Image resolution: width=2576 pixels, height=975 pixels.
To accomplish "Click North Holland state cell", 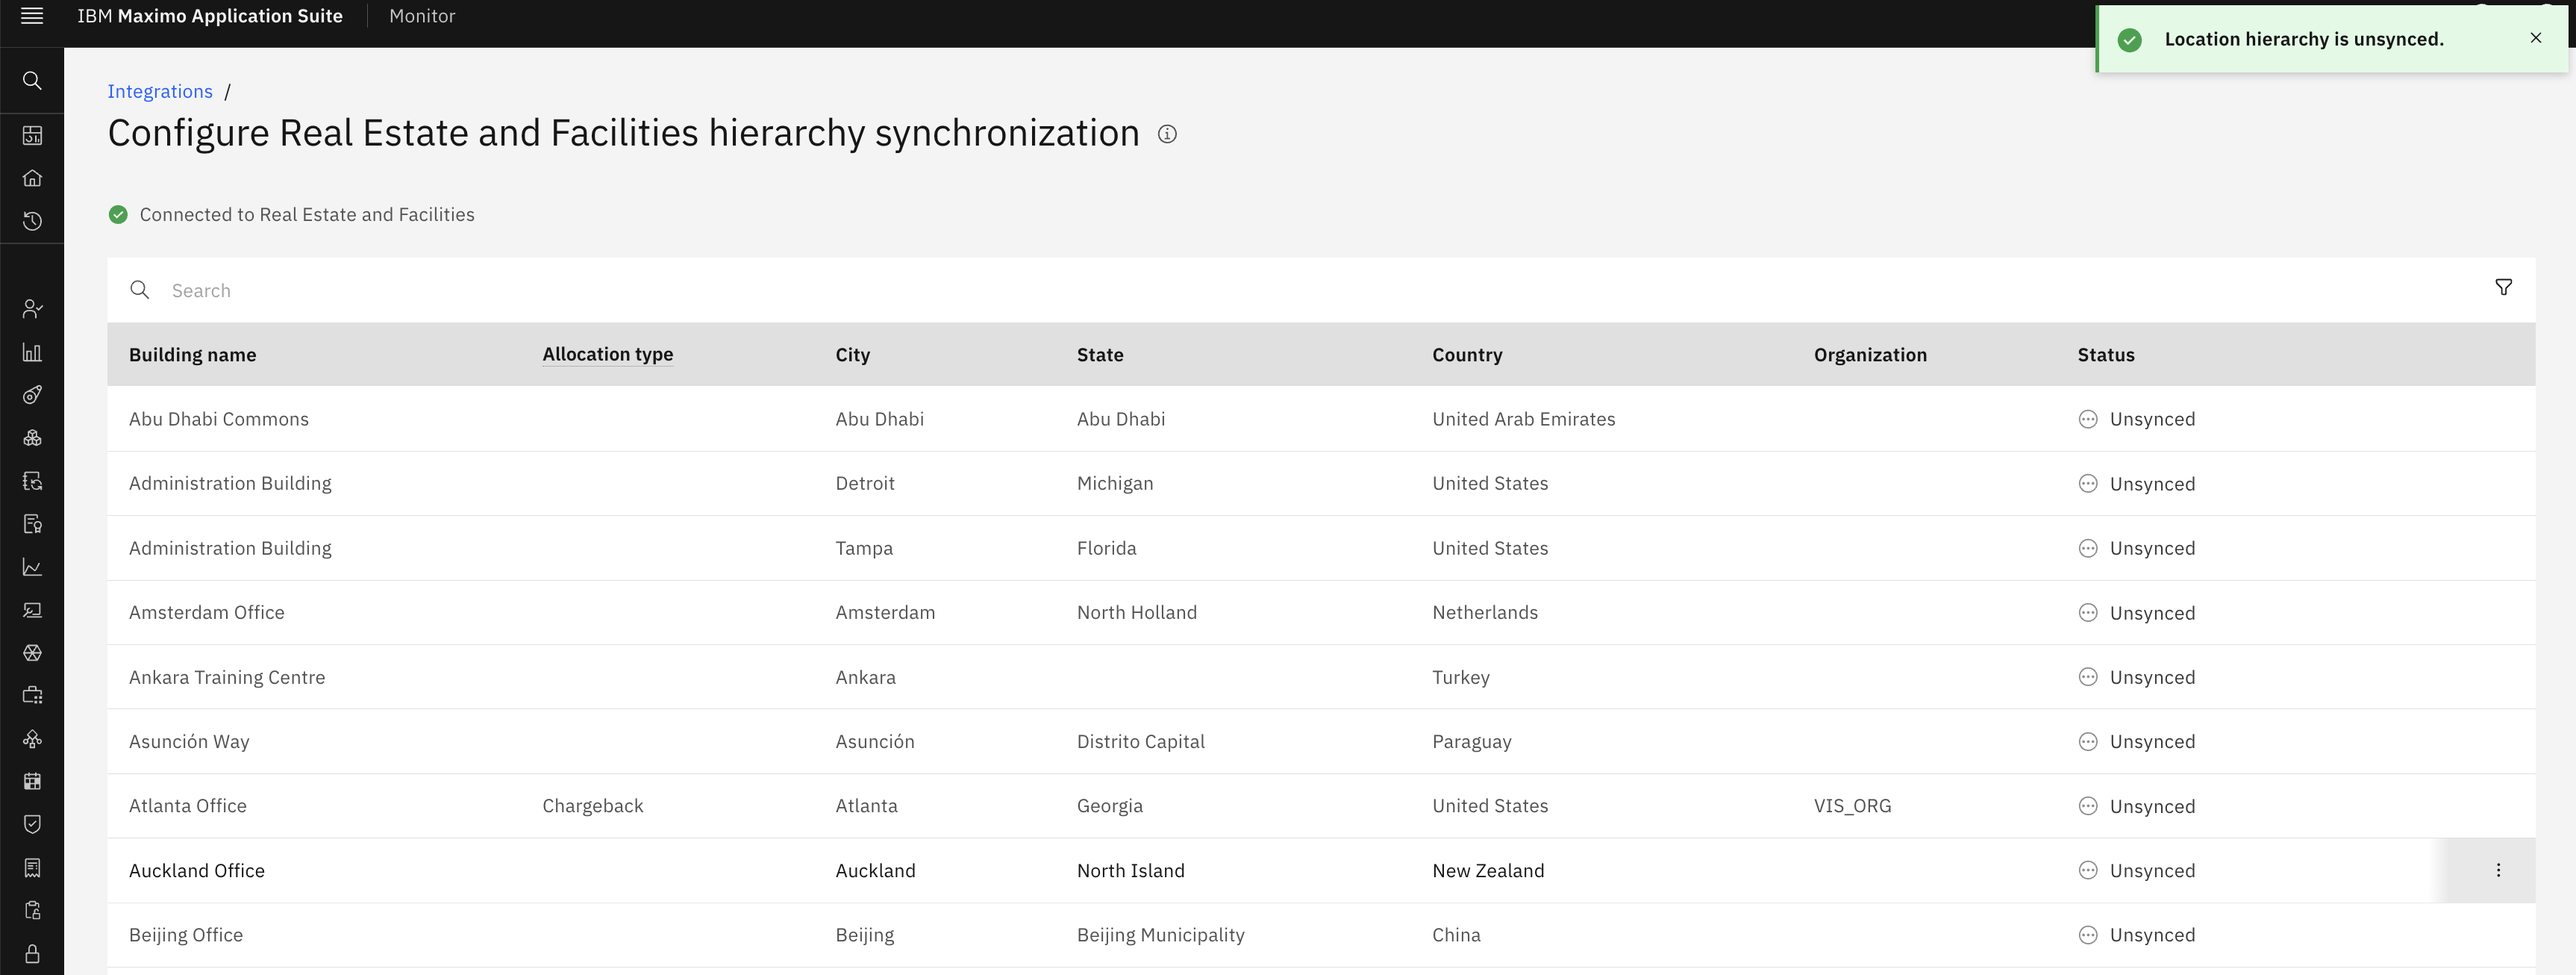I will click(x=1136, y=612).
